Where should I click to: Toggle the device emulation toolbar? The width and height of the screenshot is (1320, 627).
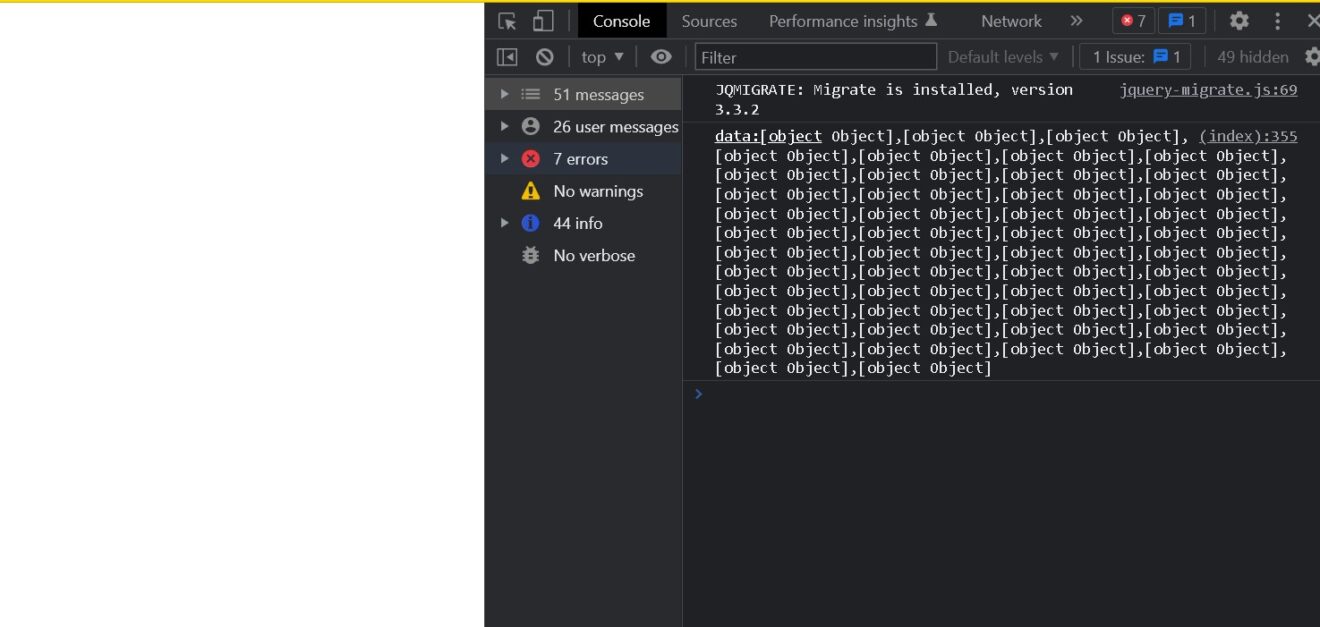click(x=541, y=20)
